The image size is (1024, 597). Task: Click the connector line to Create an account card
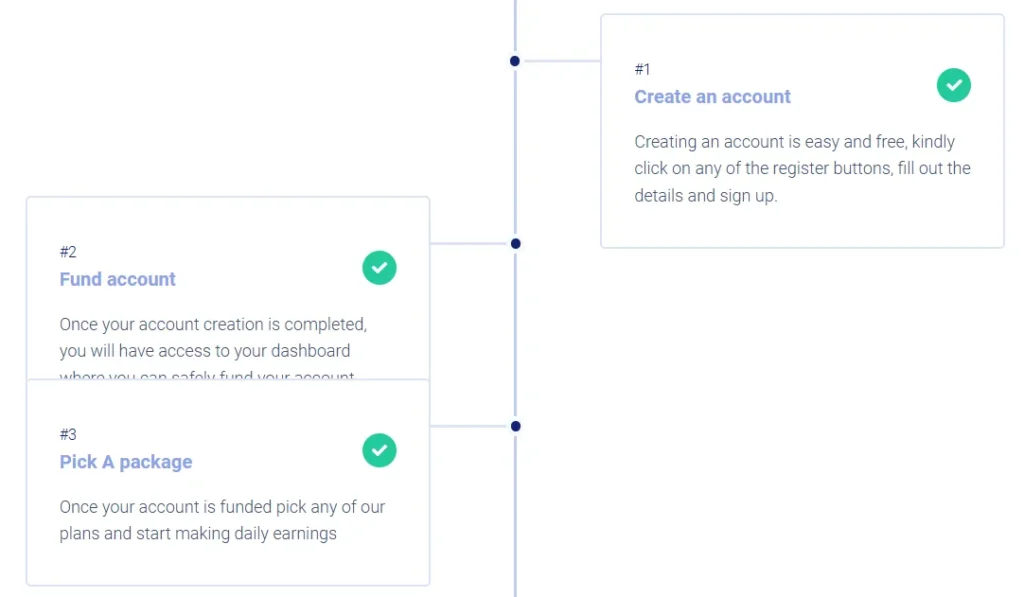coord(560,61)
